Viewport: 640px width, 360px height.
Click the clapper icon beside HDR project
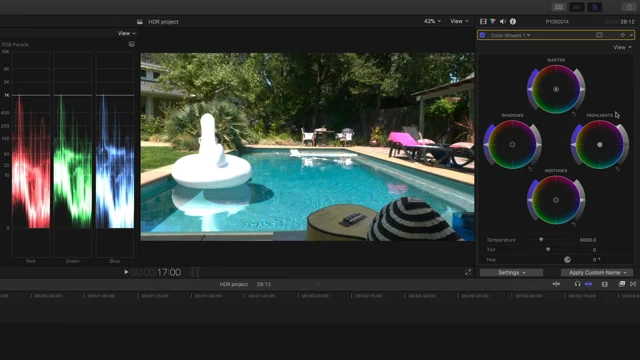140,22
